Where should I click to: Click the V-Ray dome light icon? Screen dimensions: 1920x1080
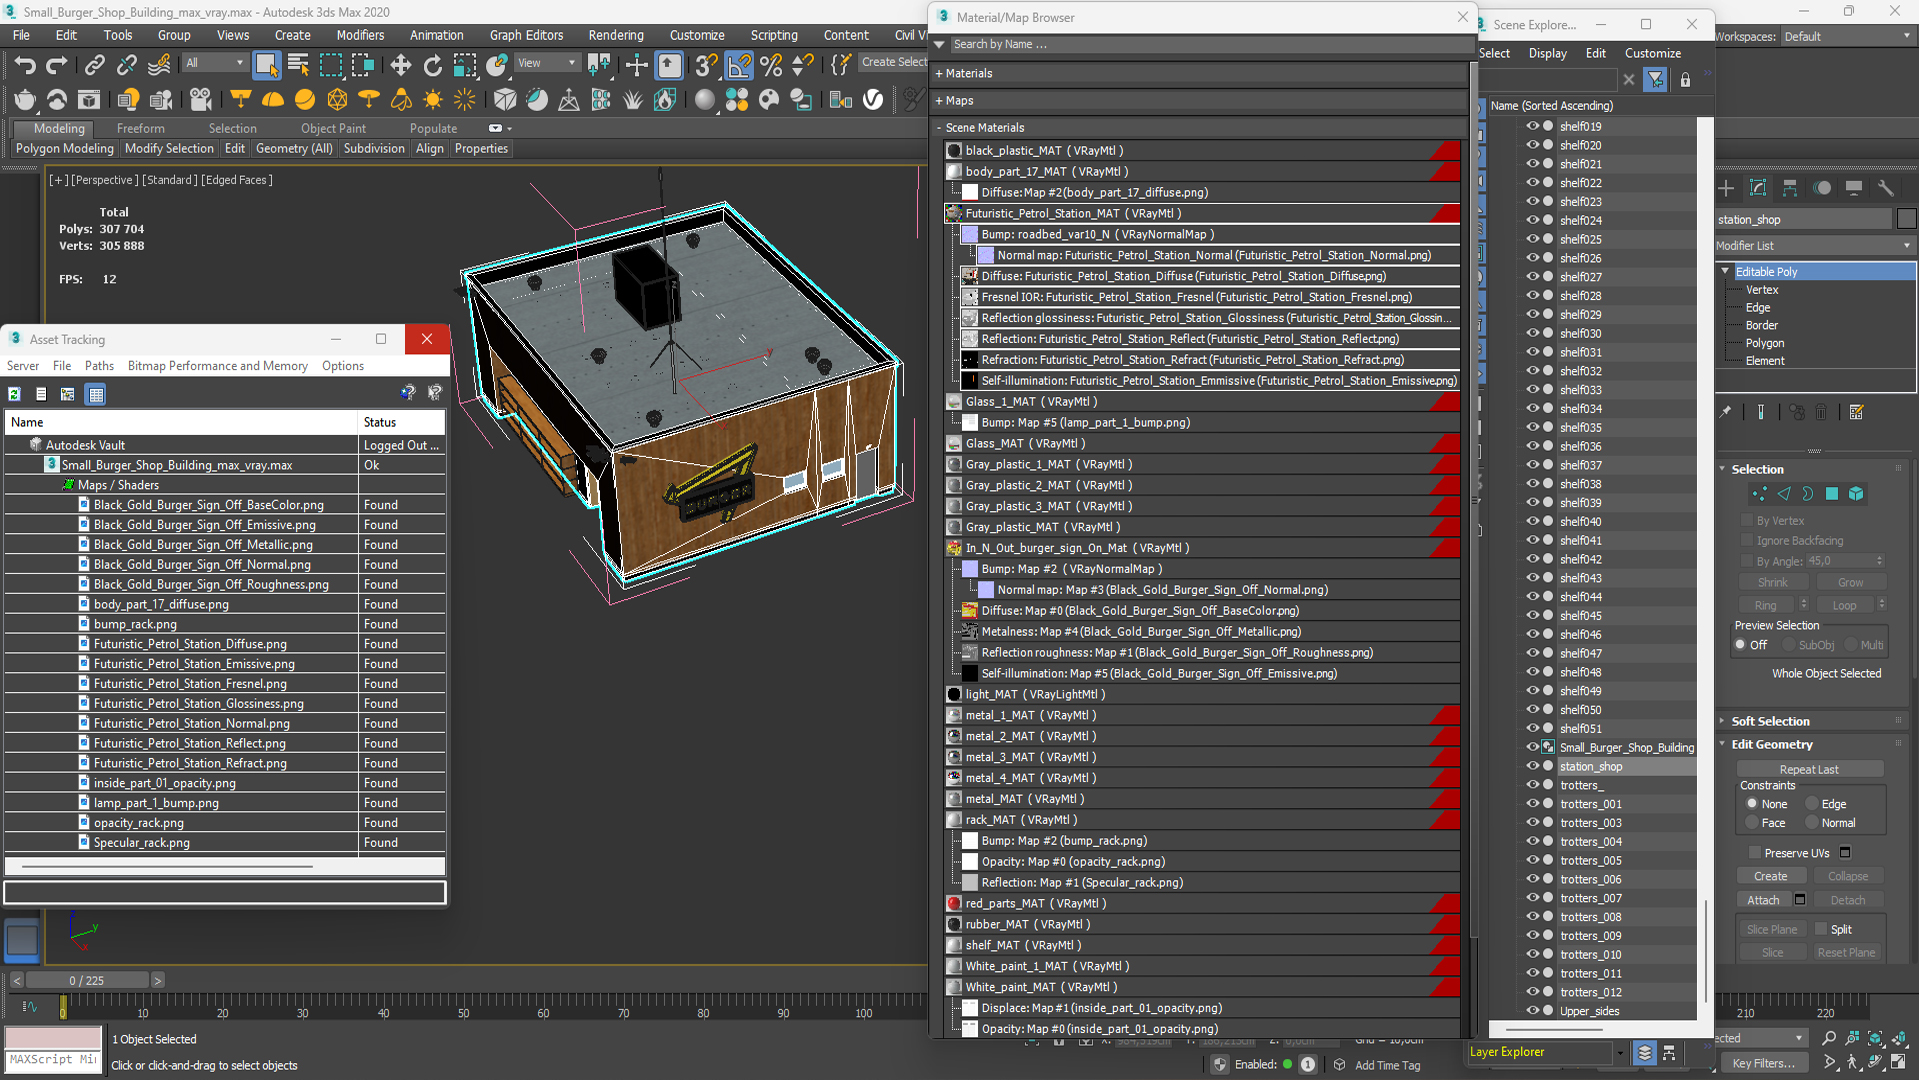[273, 99]
